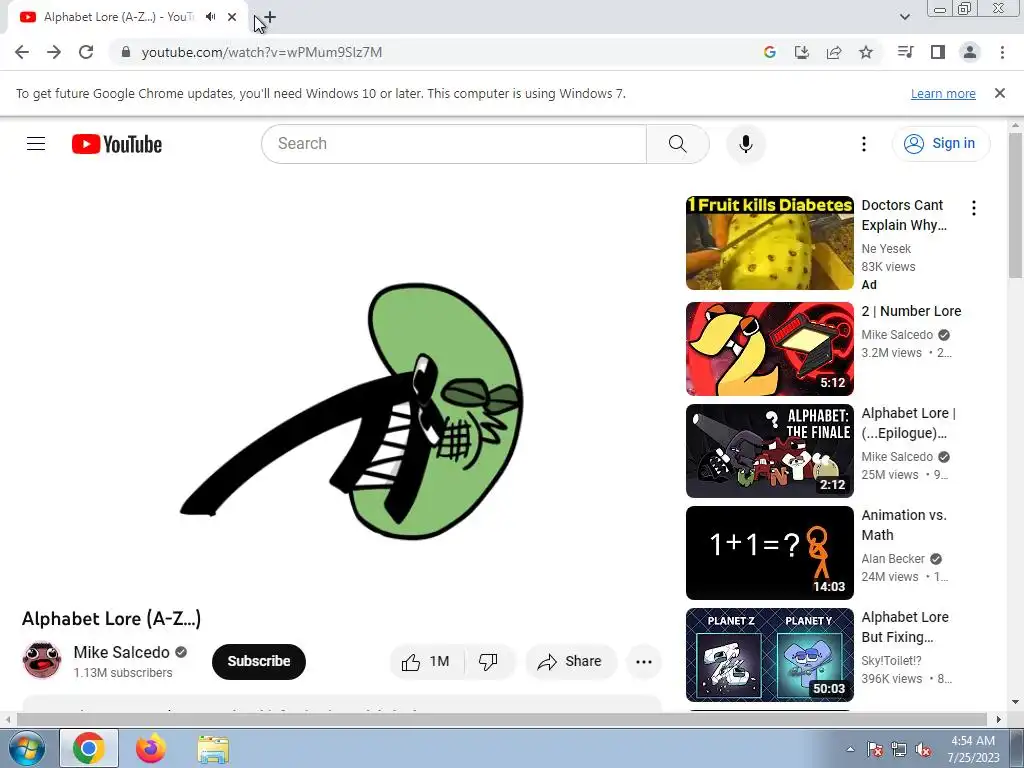Image resolution: width=1024 pixels, height=768 pixels.
Task: Click the share page icon in address bar
Action: point(834,52)
